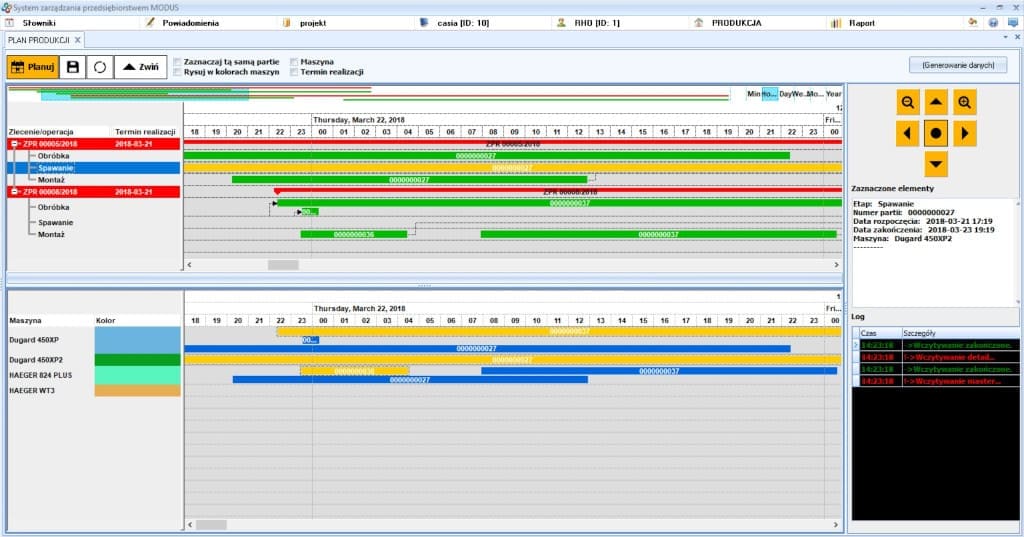The height and width of the screenshot is (537, 1024).
Task: Pan the chart up with arrow button
Action: click(x=935, y=102)
